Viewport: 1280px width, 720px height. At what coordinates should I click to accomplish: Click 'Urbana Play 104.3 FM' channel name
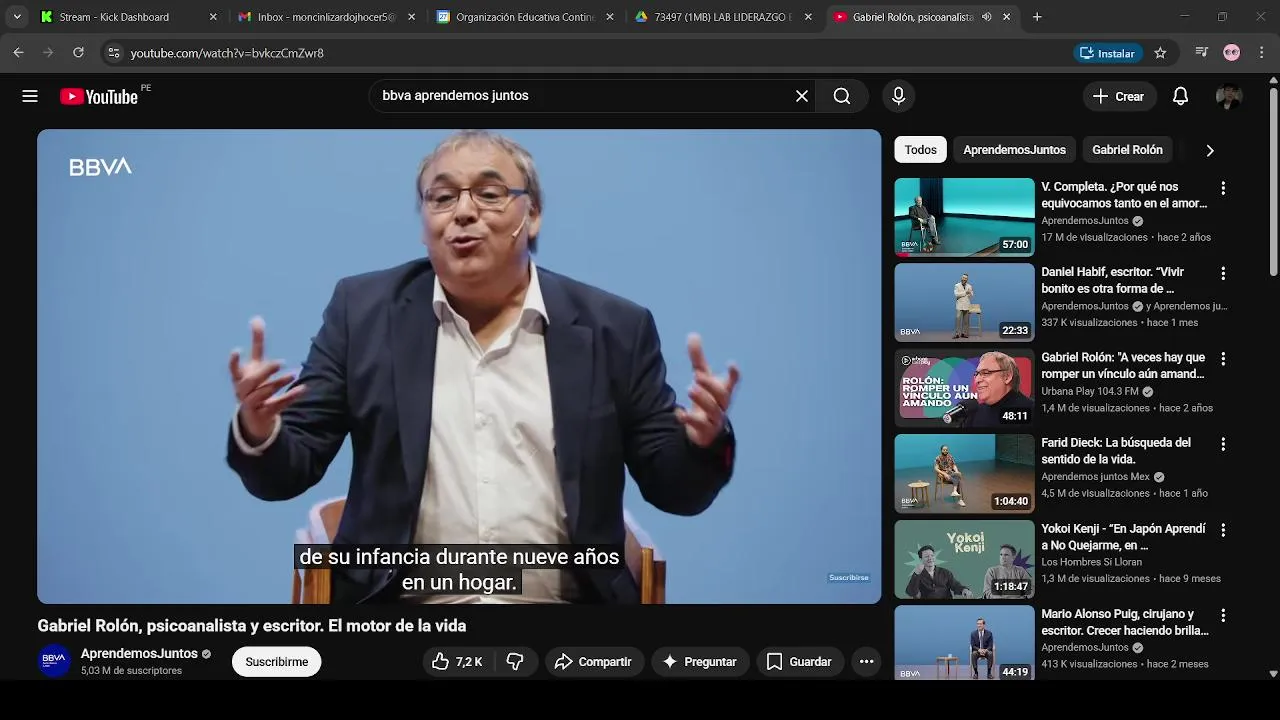point(1090,391)
